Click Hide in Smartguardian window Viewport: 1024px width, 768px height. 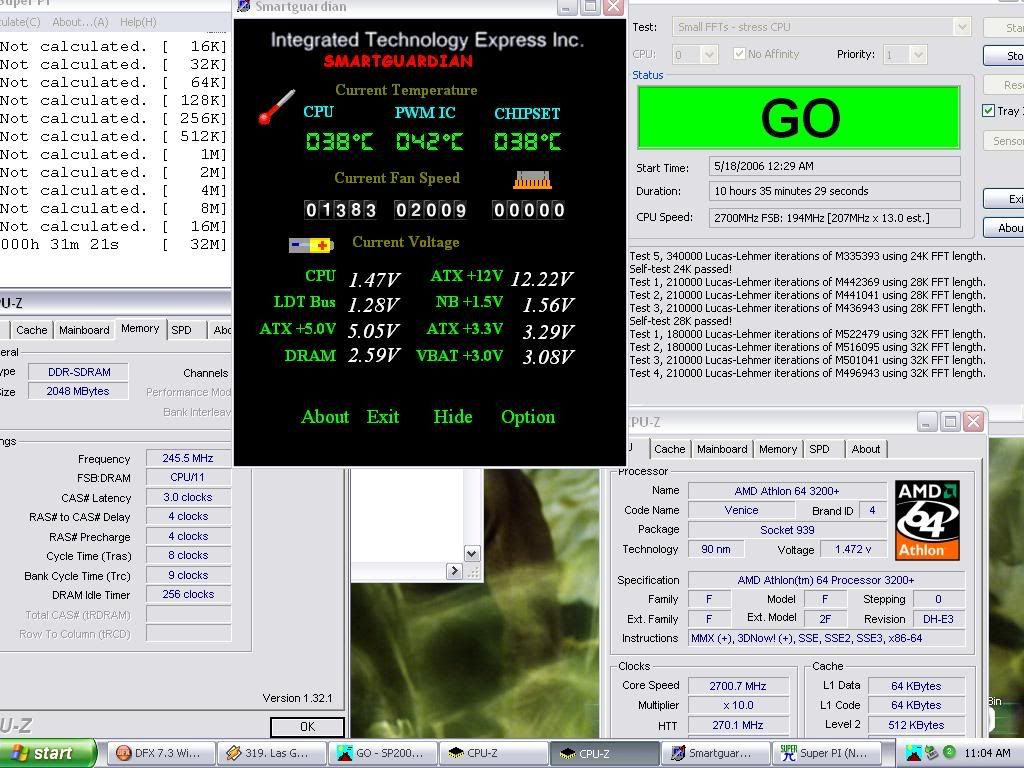point(452,417)
